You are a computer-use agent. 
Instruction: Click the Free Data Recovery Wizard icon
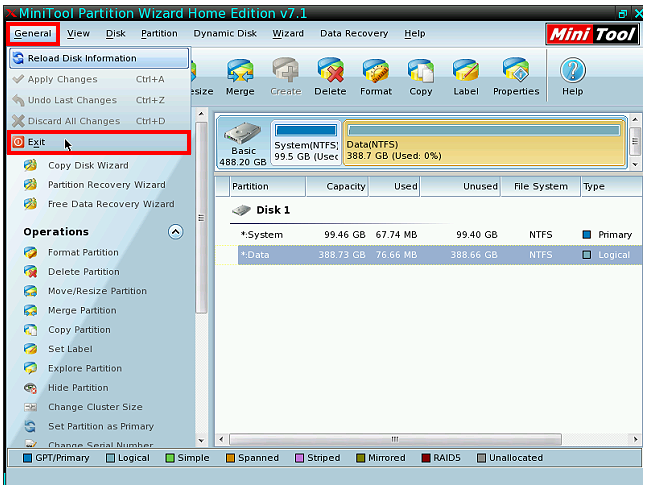click(x=30, y=204)
